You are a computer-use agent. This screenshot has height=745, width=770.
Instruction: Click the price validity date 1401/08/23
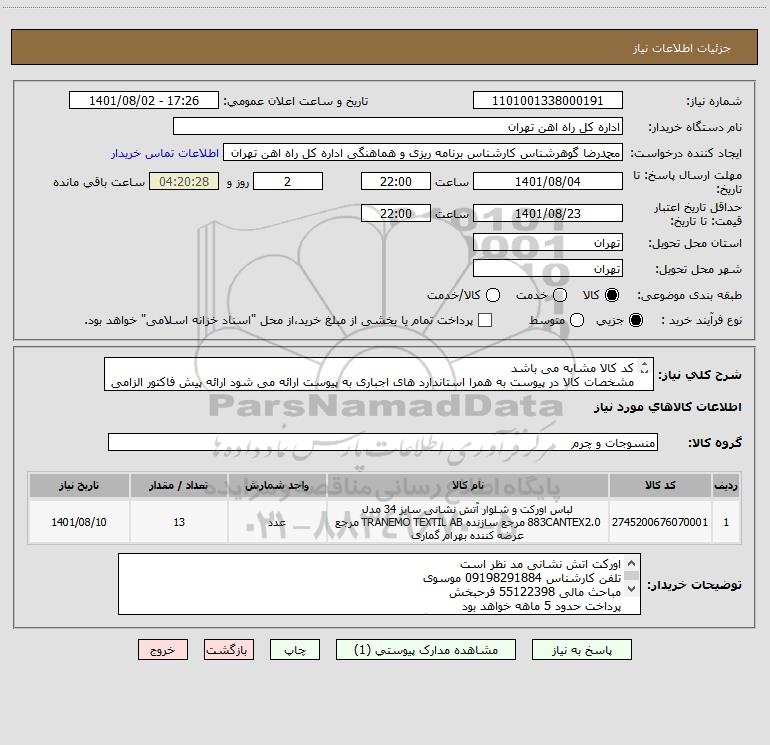[548, 213]
